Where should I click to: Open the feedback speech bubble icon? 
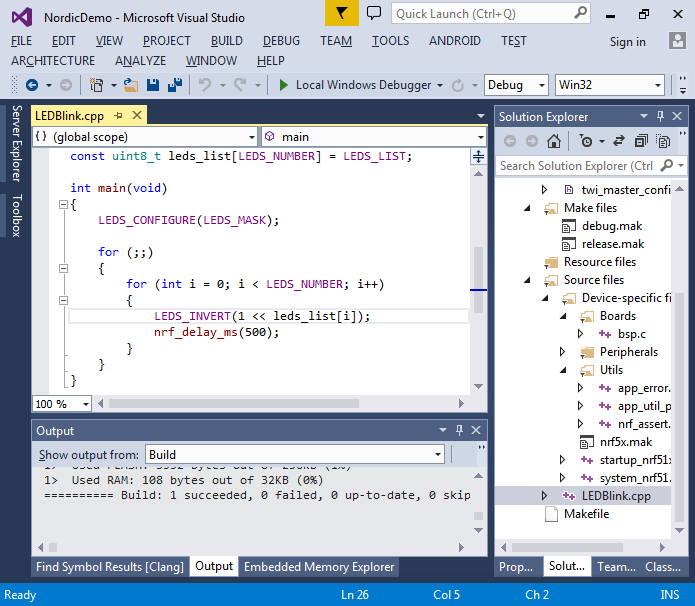pos(374,12)
